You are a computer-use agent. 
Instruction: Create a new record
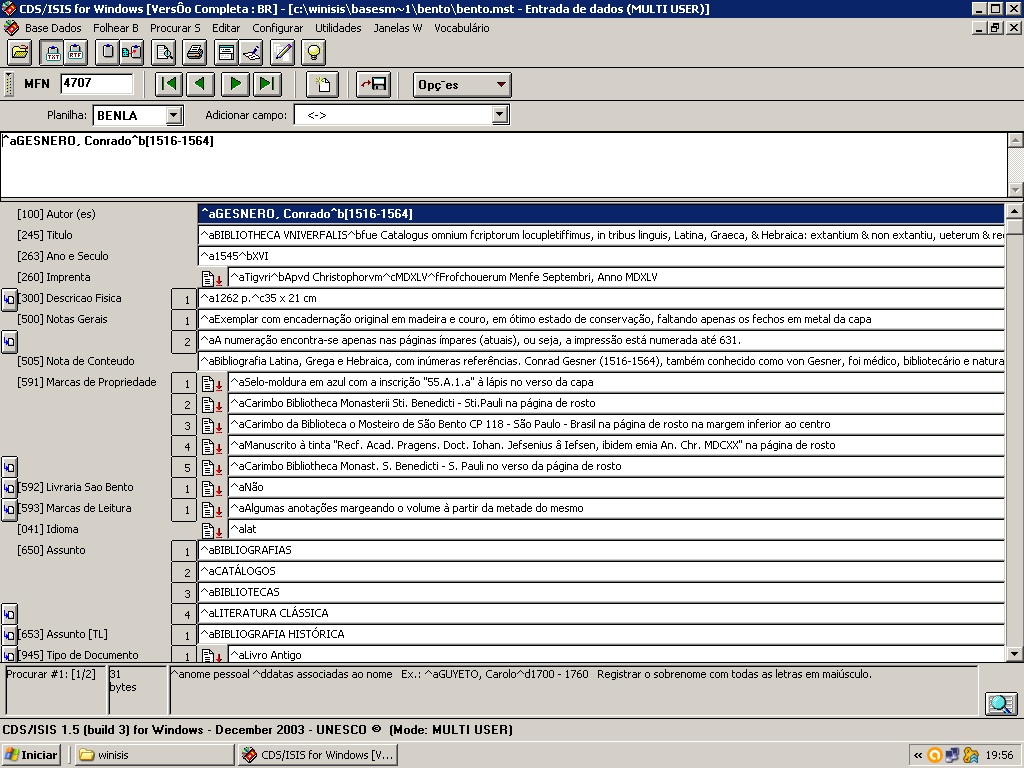click(322, 84)
